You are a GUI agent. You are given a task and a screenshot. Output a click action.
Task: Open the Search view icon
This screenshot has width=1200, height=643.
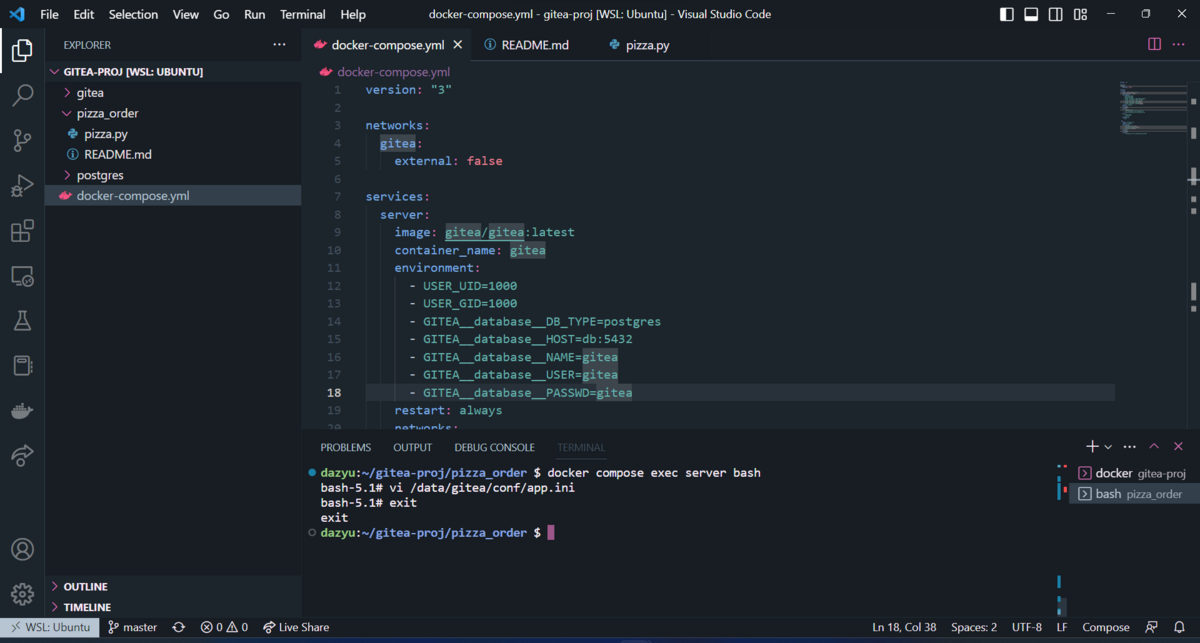(x=22, y=95)
